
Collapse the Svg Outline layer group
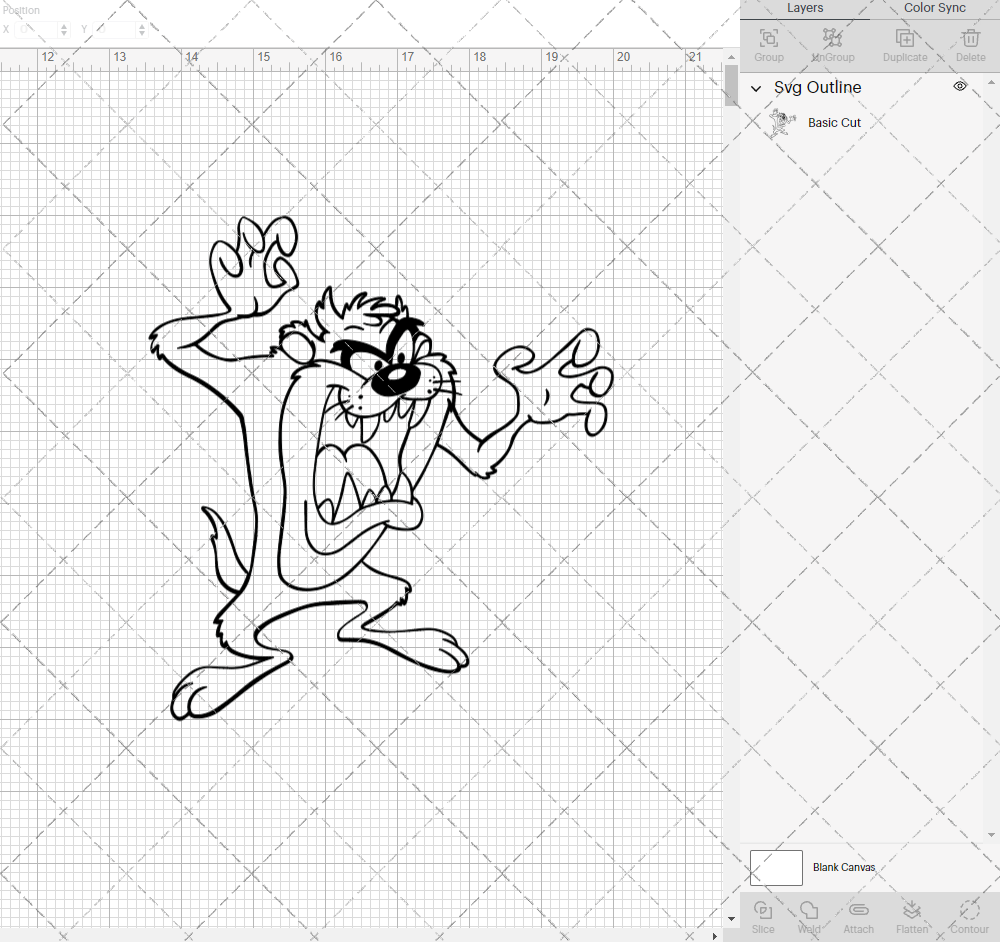point(756,88)
